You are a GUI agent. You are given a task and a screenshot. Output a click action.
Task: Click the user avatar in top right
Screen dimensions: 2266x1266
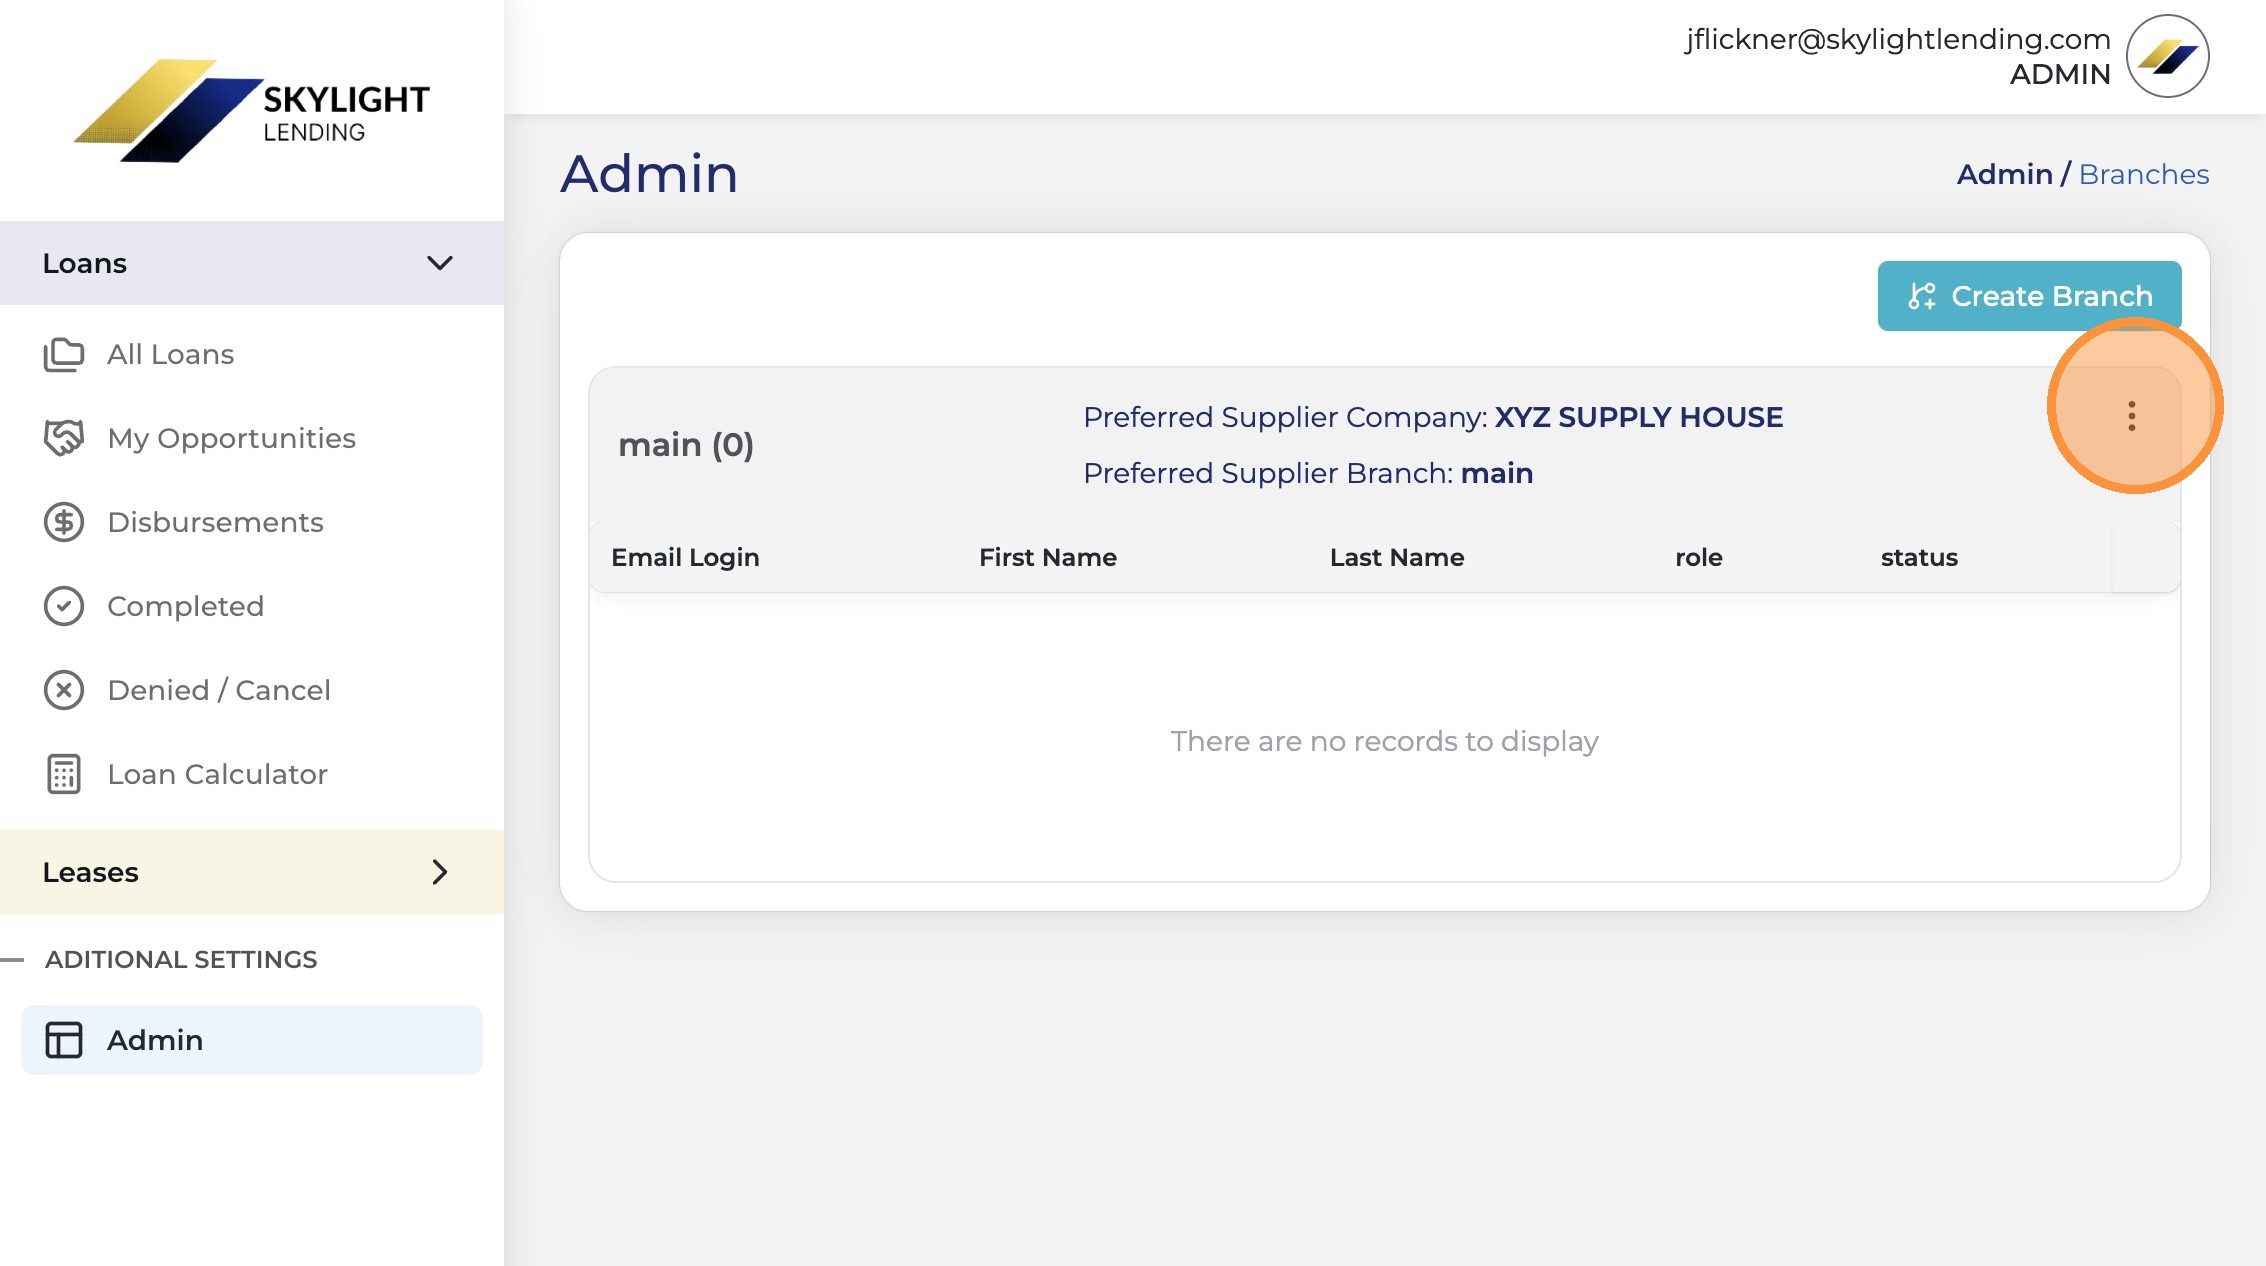pos(2167,56)
